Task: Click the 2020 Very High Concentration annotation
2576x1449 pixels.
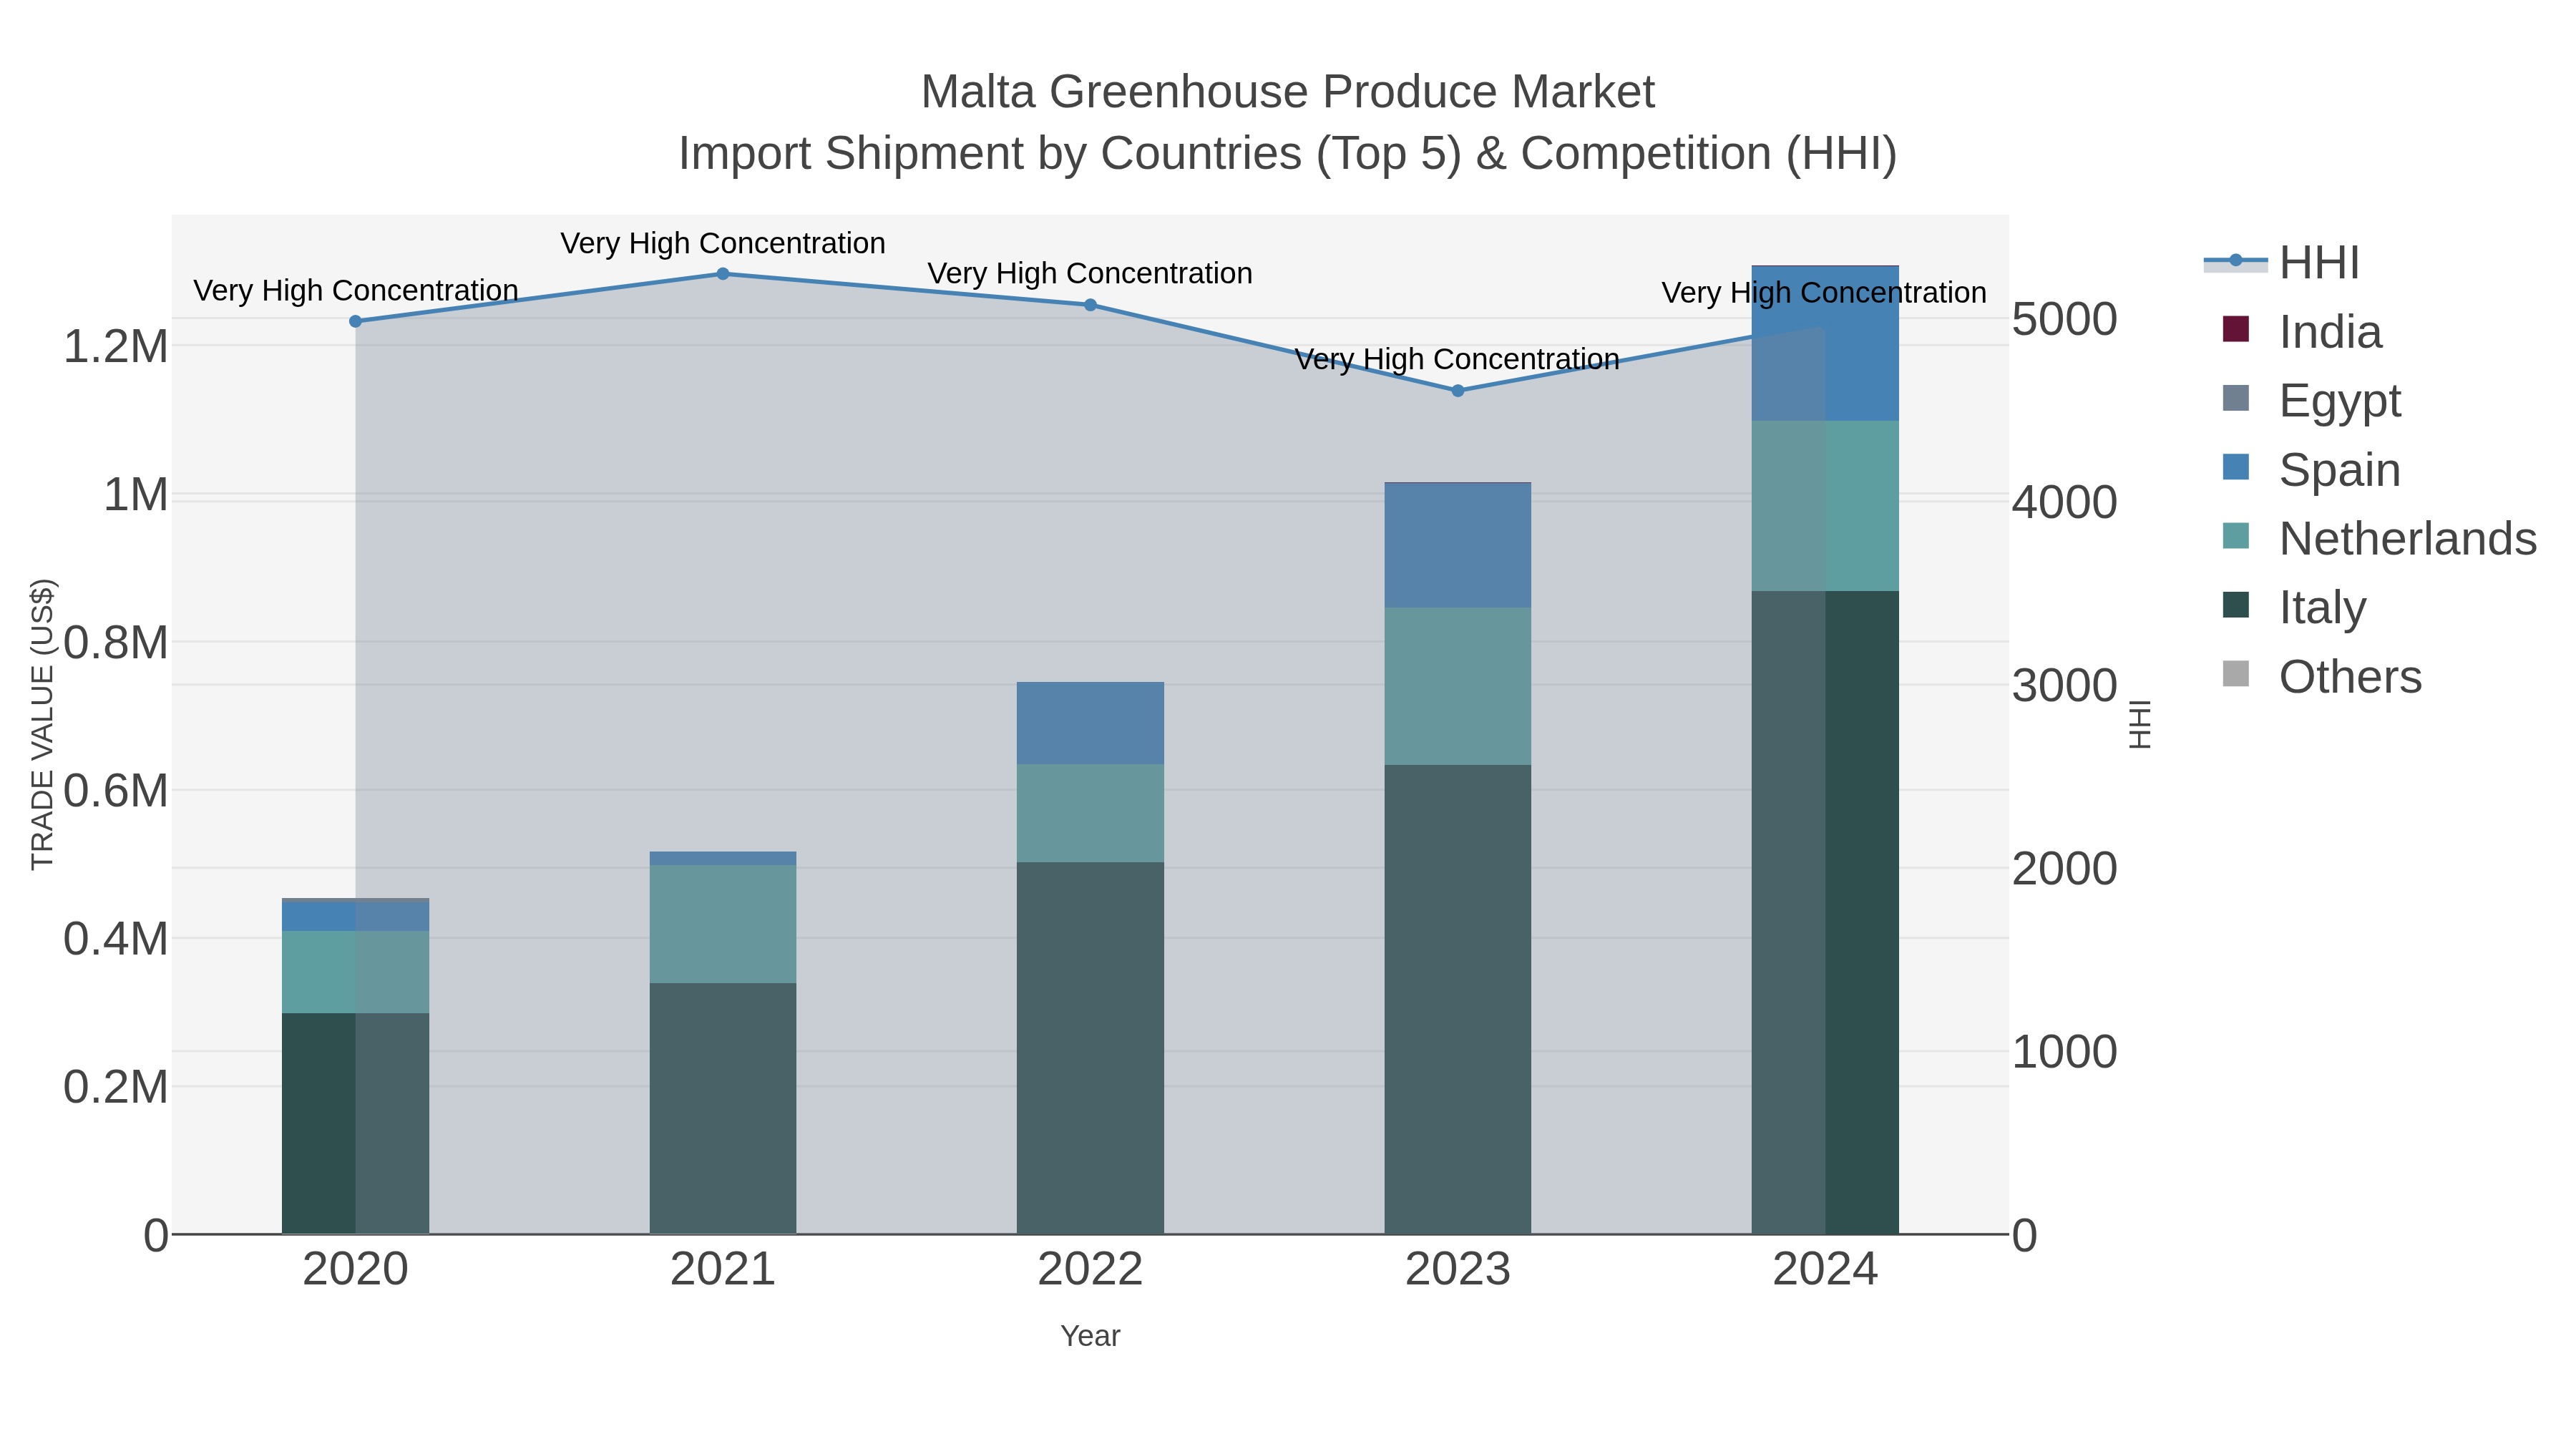Action: [356, 290]
